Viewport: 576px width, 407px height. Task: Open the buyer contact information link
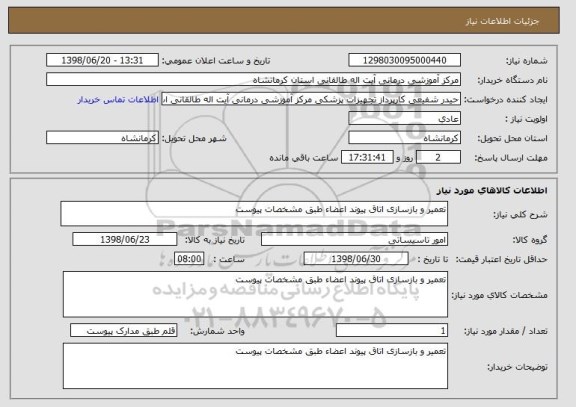tap(118, 100)
